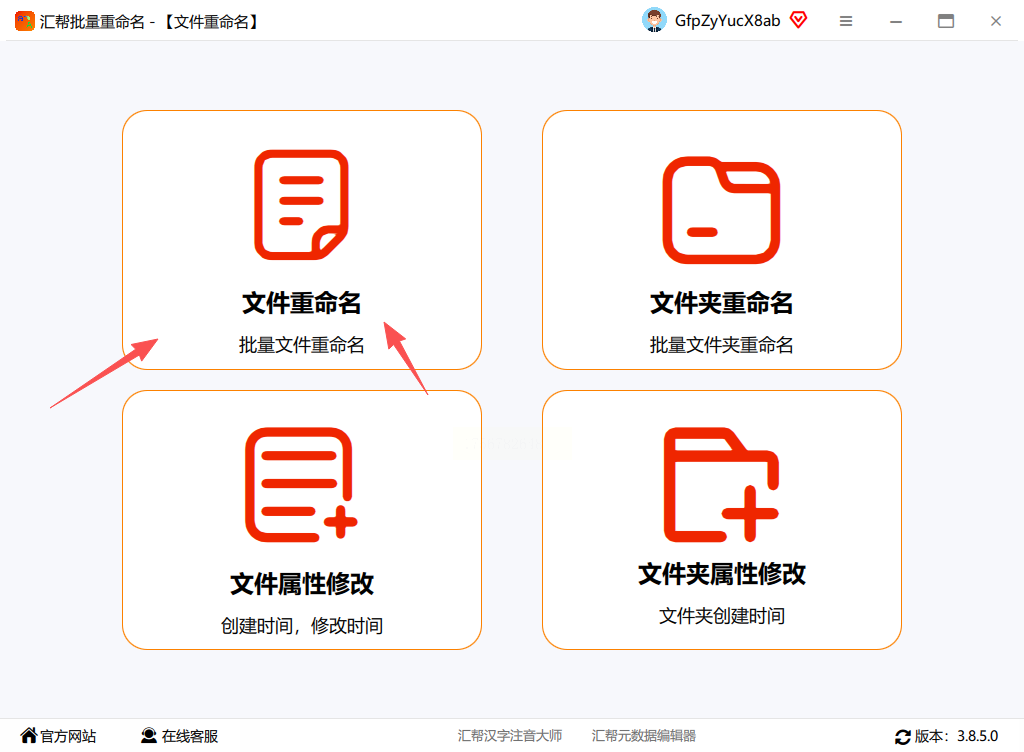The image size is (1024, 752).
Task: Click the 批量文件夹重命名 subtitle text
Action: click(721, 345)
